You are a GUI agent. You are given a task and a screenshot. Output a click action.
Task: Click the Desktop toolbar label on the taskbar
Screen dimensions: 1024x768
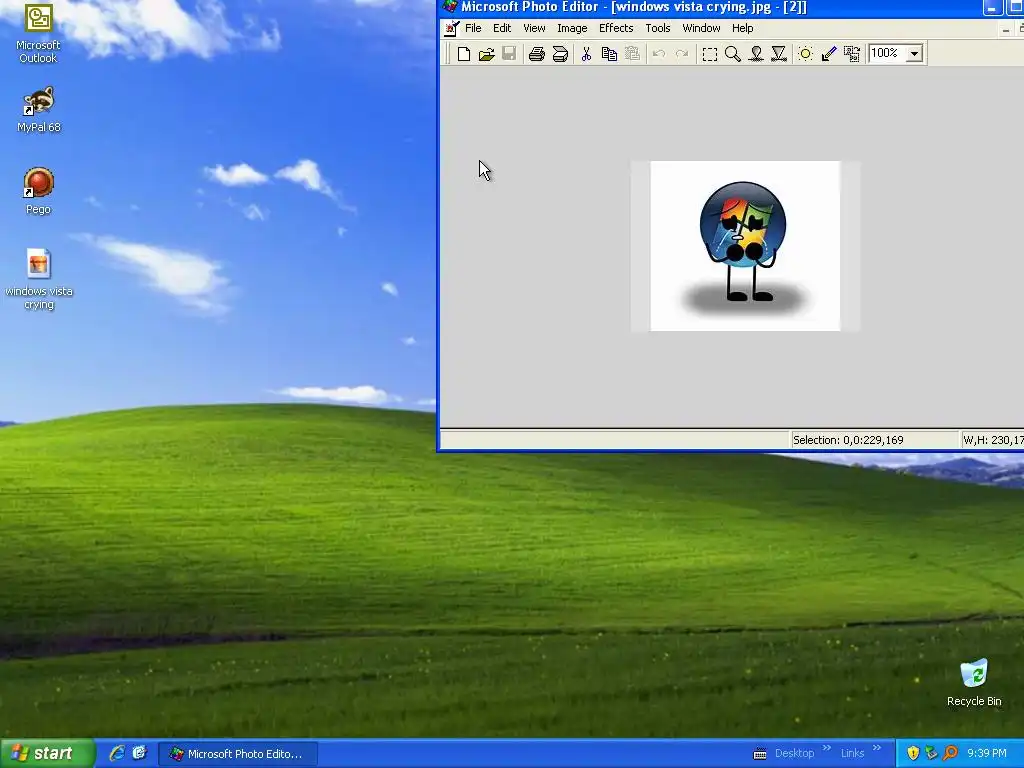tap(794, 753)
